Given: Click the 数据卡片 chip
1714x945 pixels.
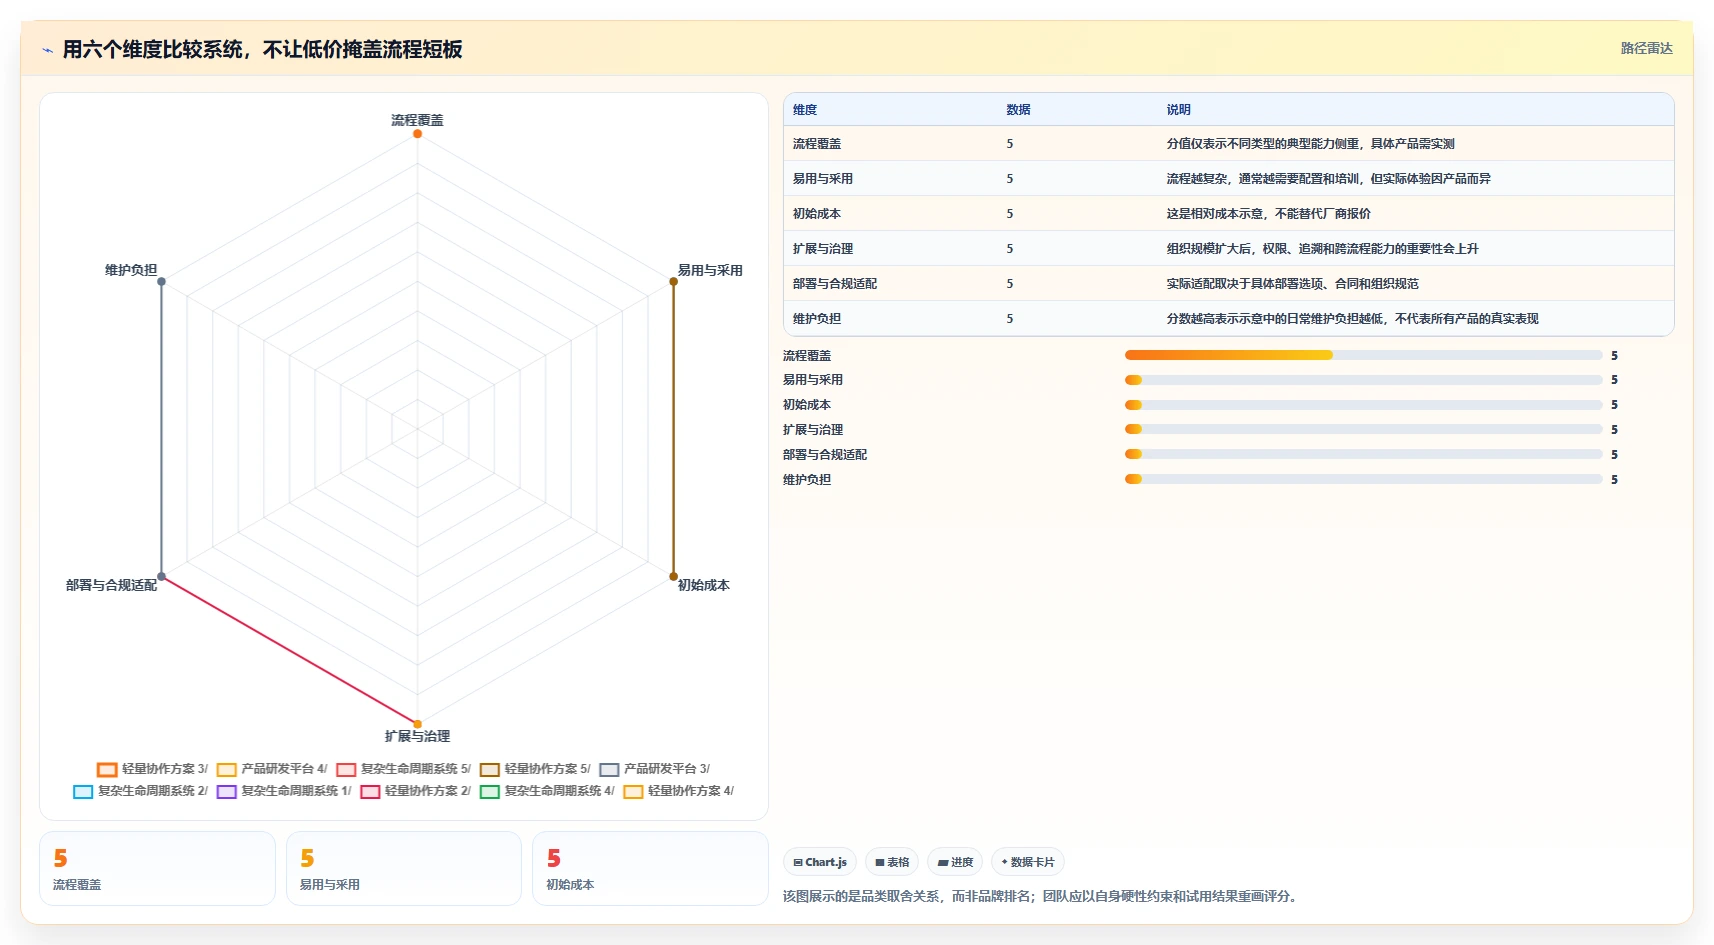Looking at the screenshot, I should click(1028, 862).
